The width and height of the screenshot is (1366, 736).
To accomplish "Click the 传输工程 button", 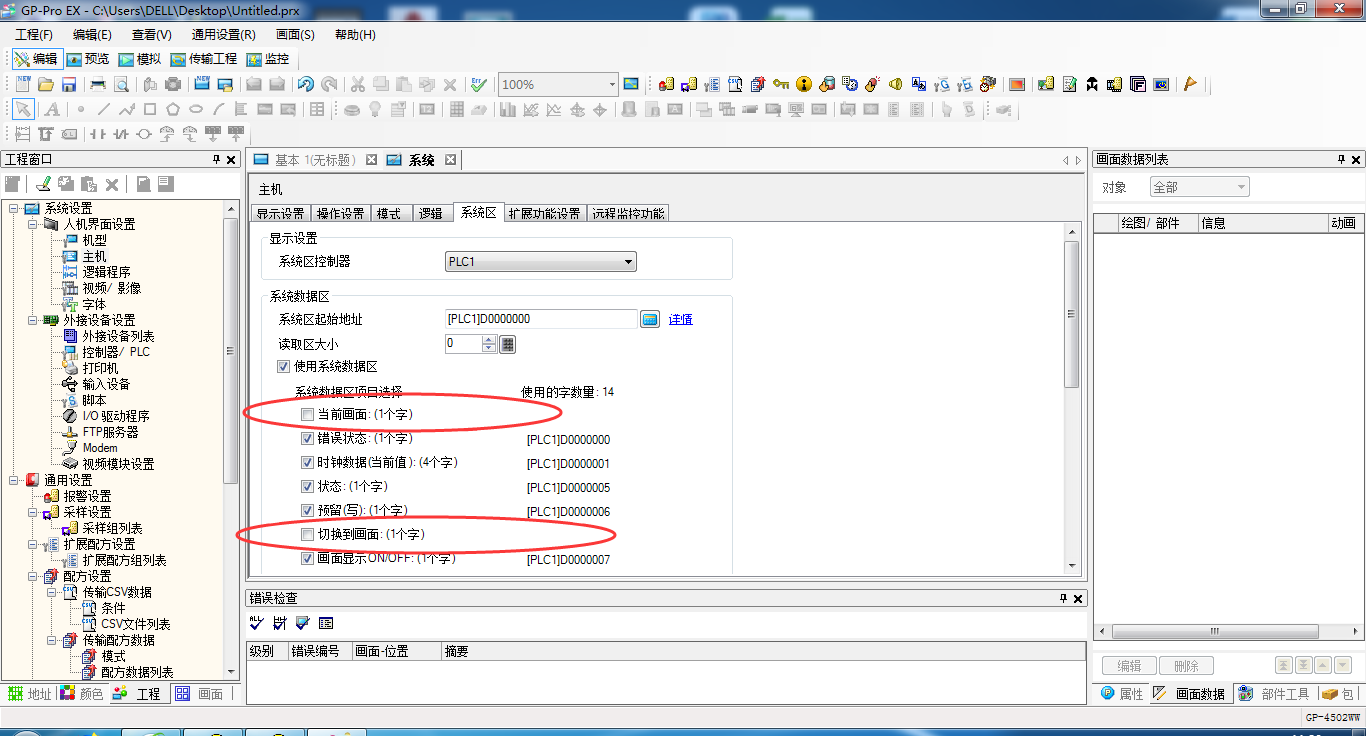I will pyautogui.click(x=204, y=59).
